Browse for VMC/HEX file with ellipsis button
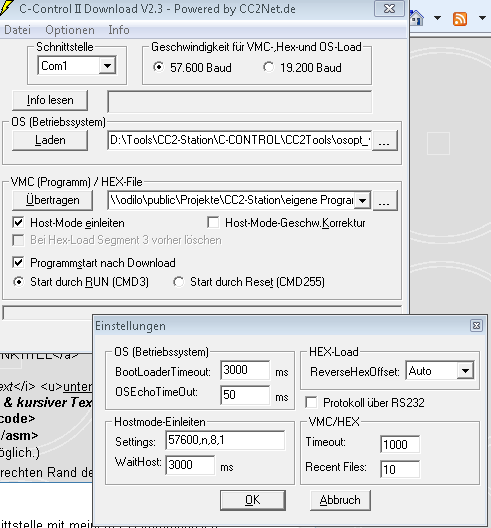Screen dimensions: 491x528 (x=385, y=201)
